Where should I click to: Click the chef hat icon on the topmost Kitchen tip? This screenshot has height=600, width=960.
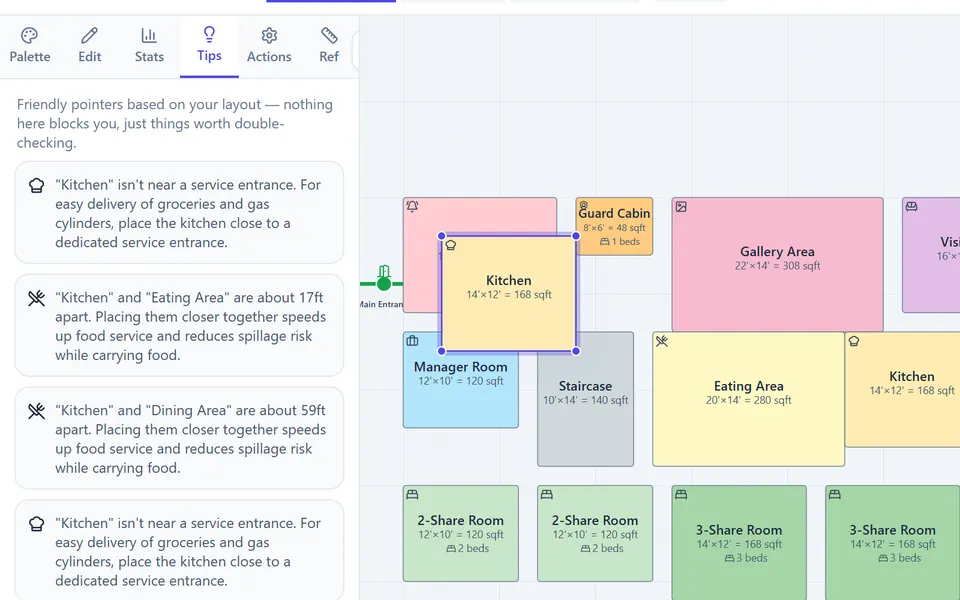[x=37, y=186]
